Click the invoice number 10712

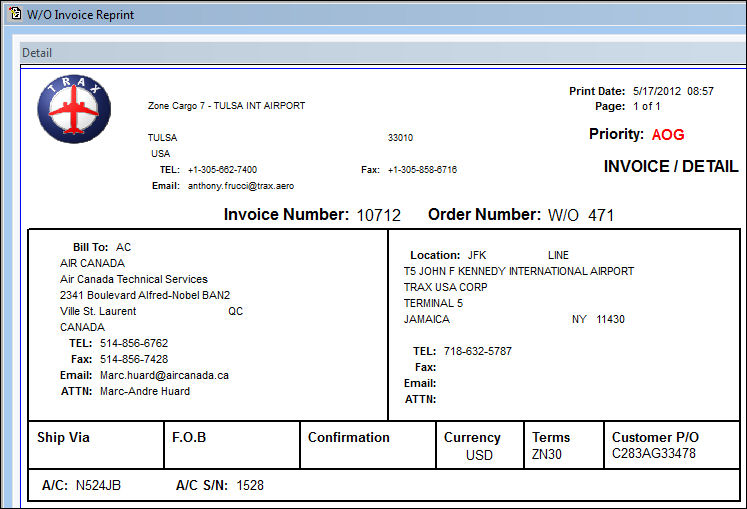[x=379, y=215]
